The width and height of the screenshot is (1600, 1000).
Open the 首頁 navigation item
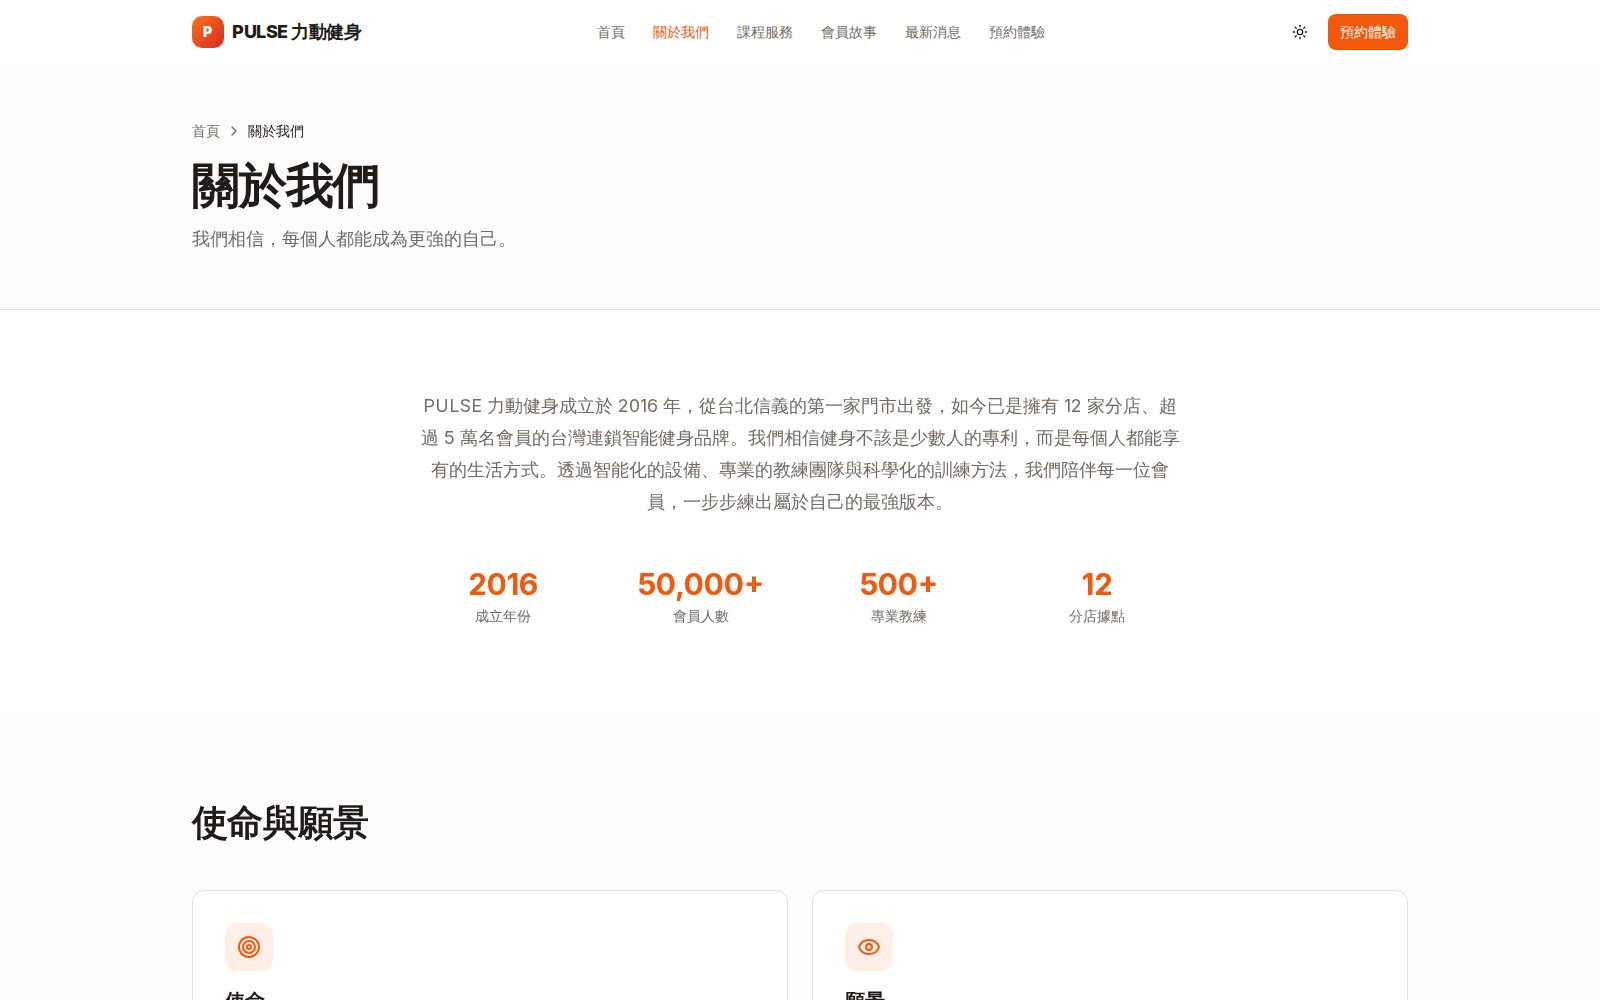(611, 32)
